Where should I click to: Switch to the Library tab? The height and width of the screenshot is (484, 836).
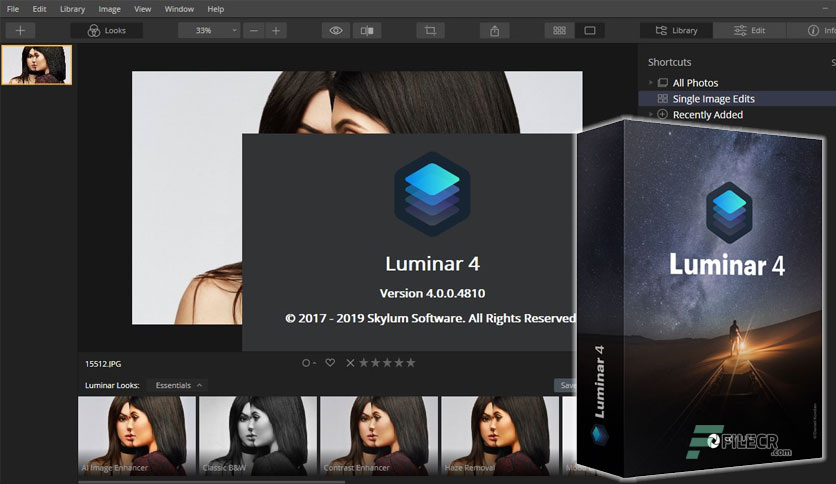676,30
